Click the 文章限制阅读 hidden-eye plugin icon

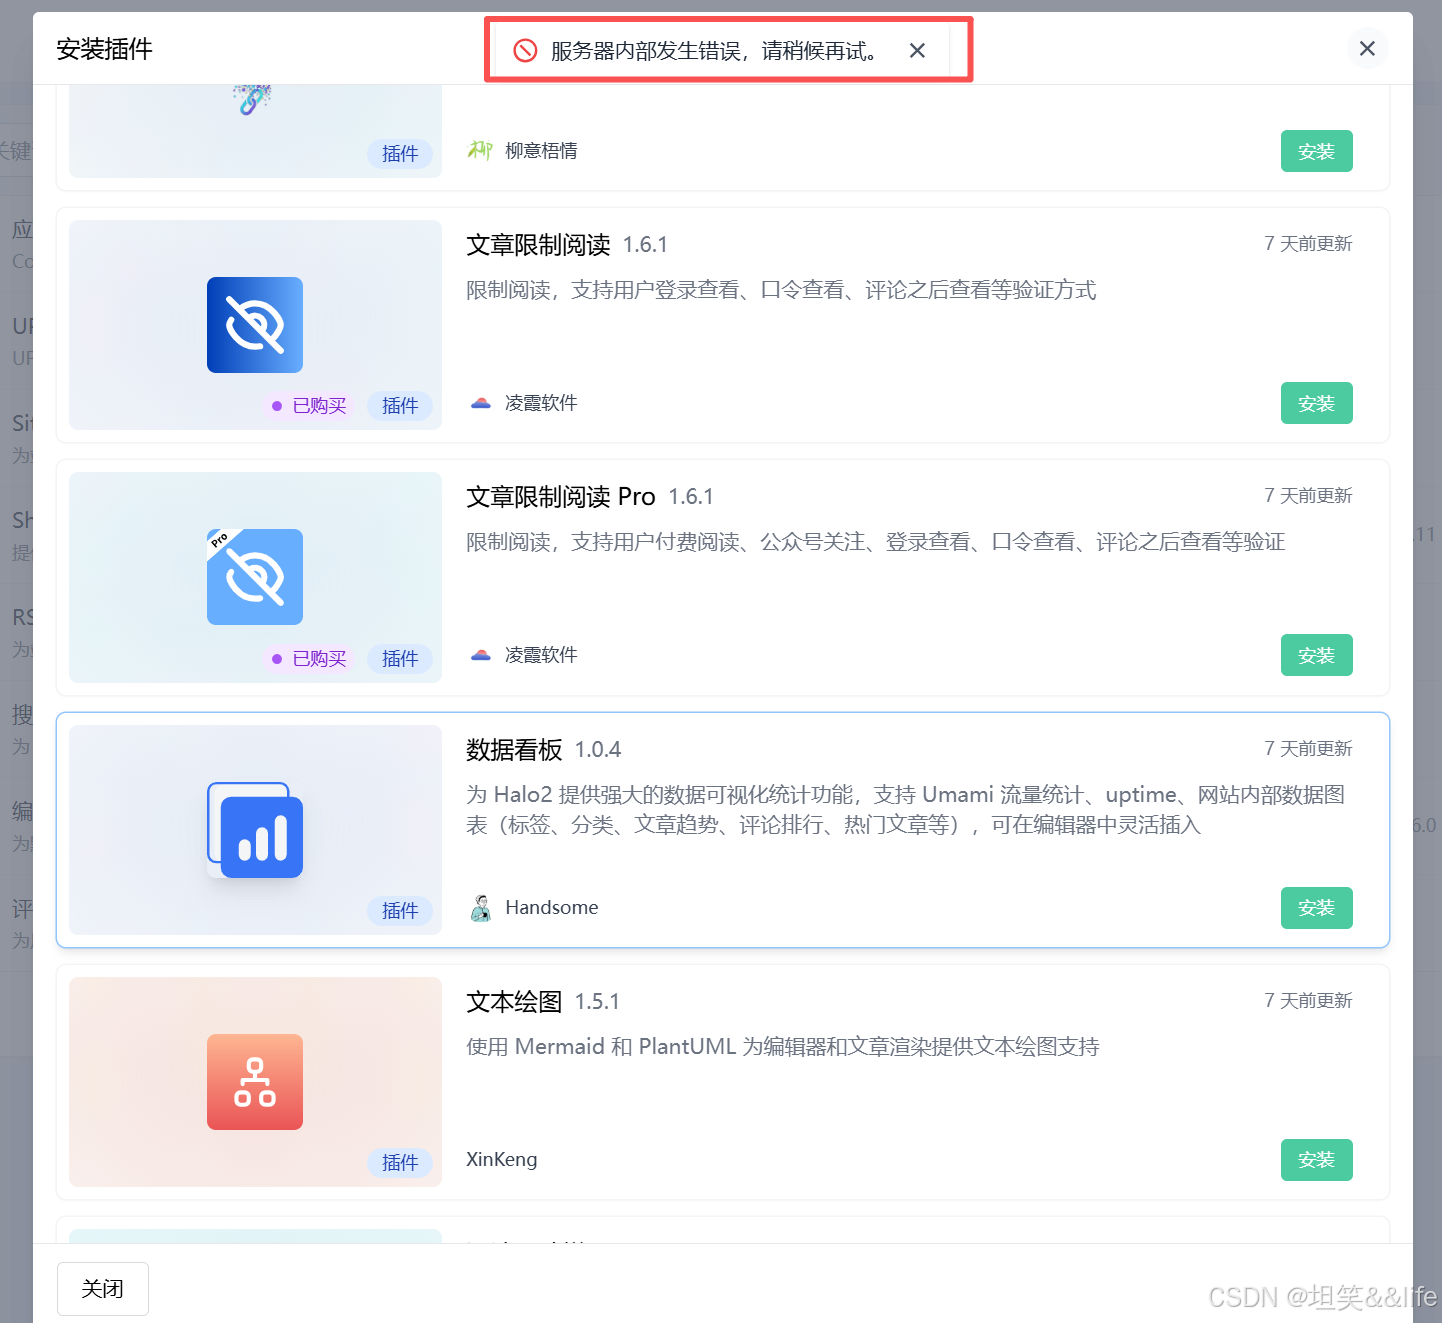254,324
